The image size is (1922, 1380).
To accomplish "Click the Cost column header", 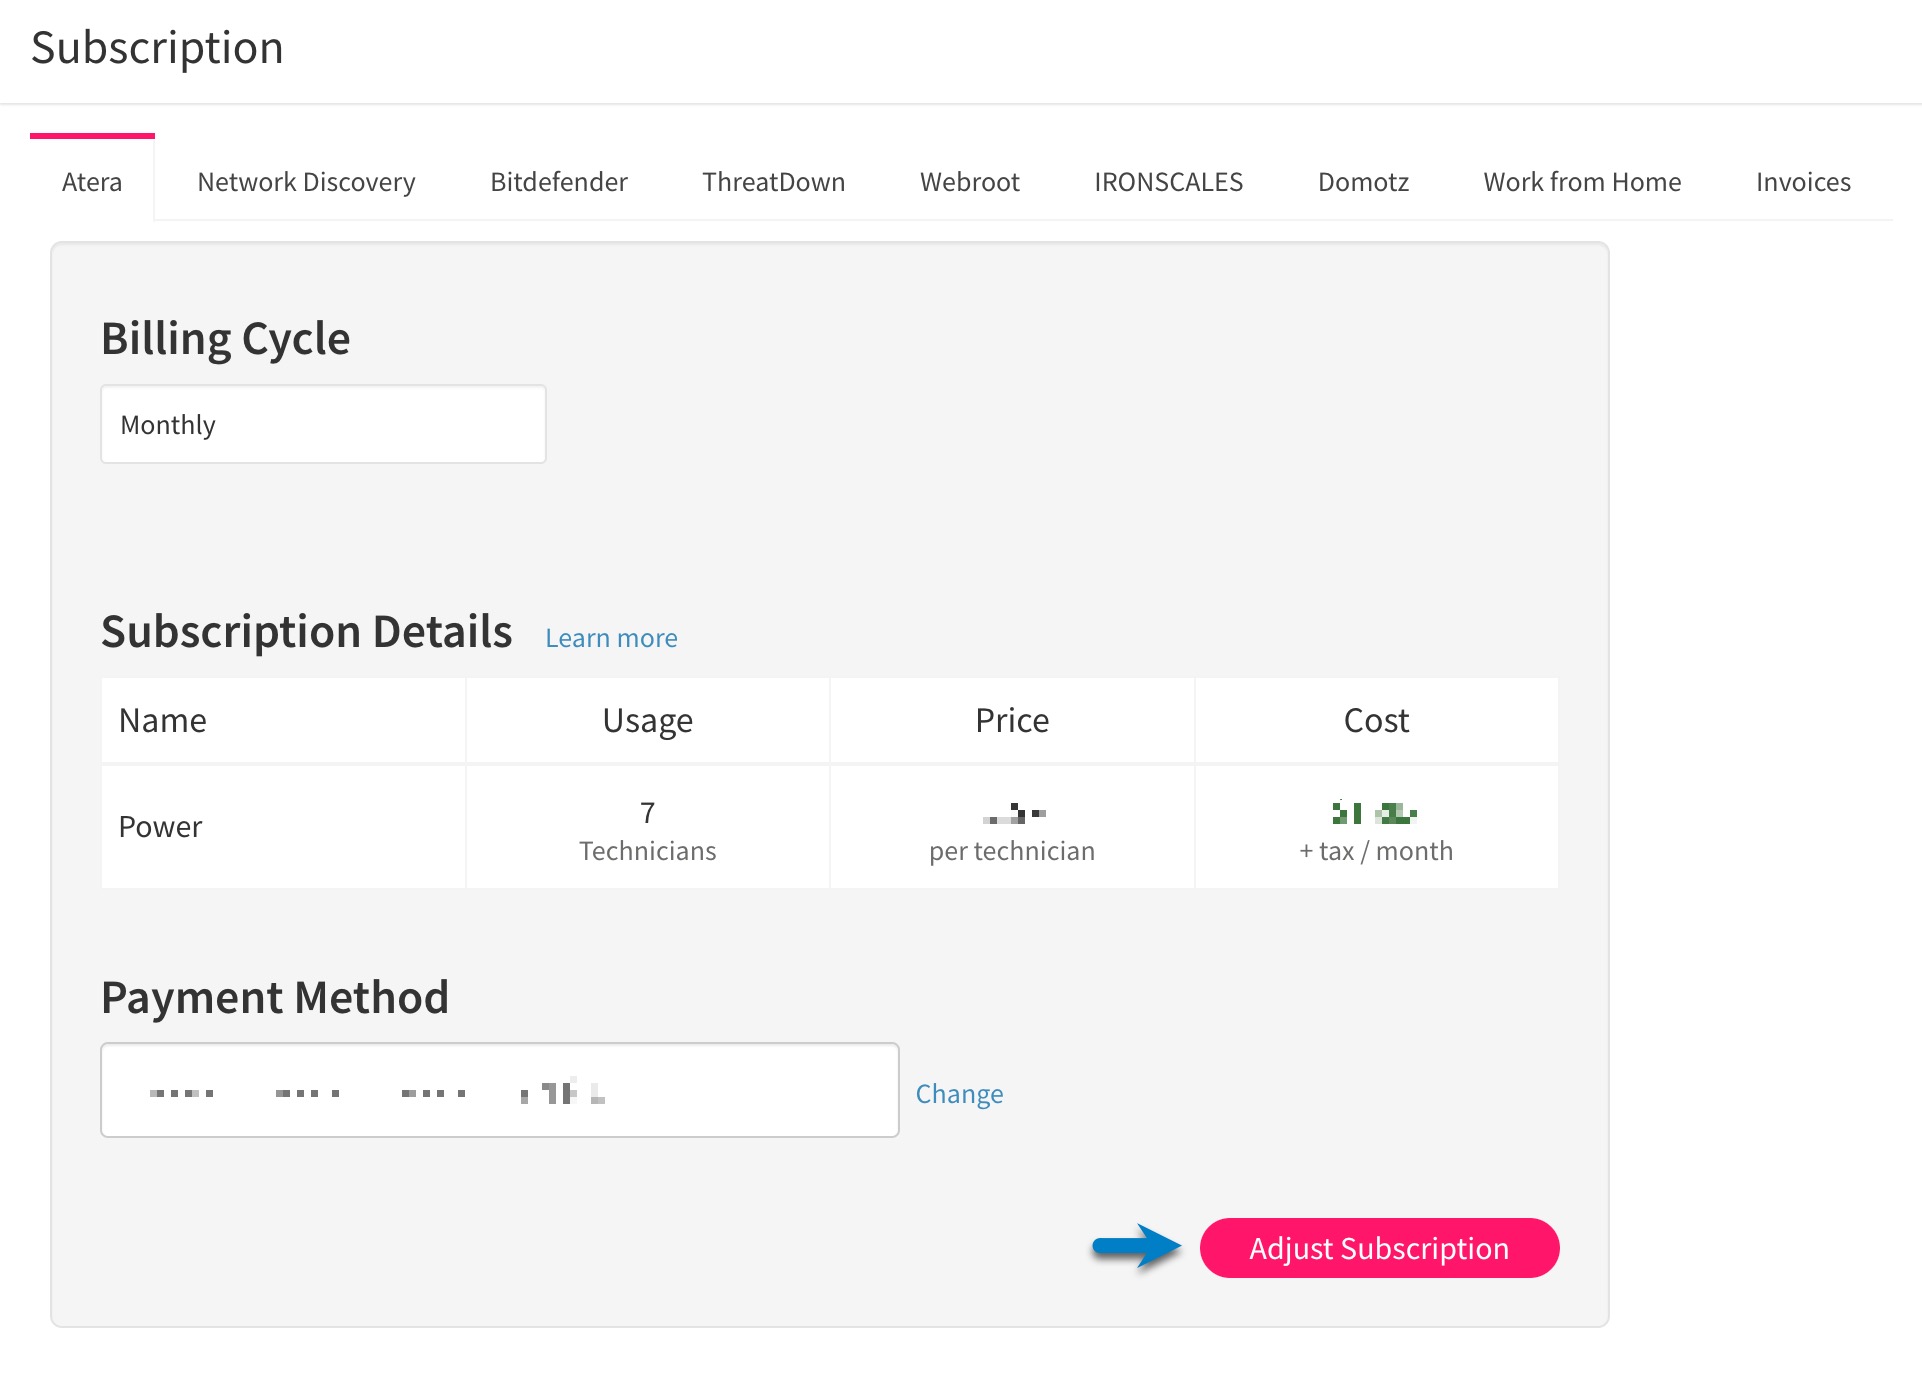I will click(1376, 720).
